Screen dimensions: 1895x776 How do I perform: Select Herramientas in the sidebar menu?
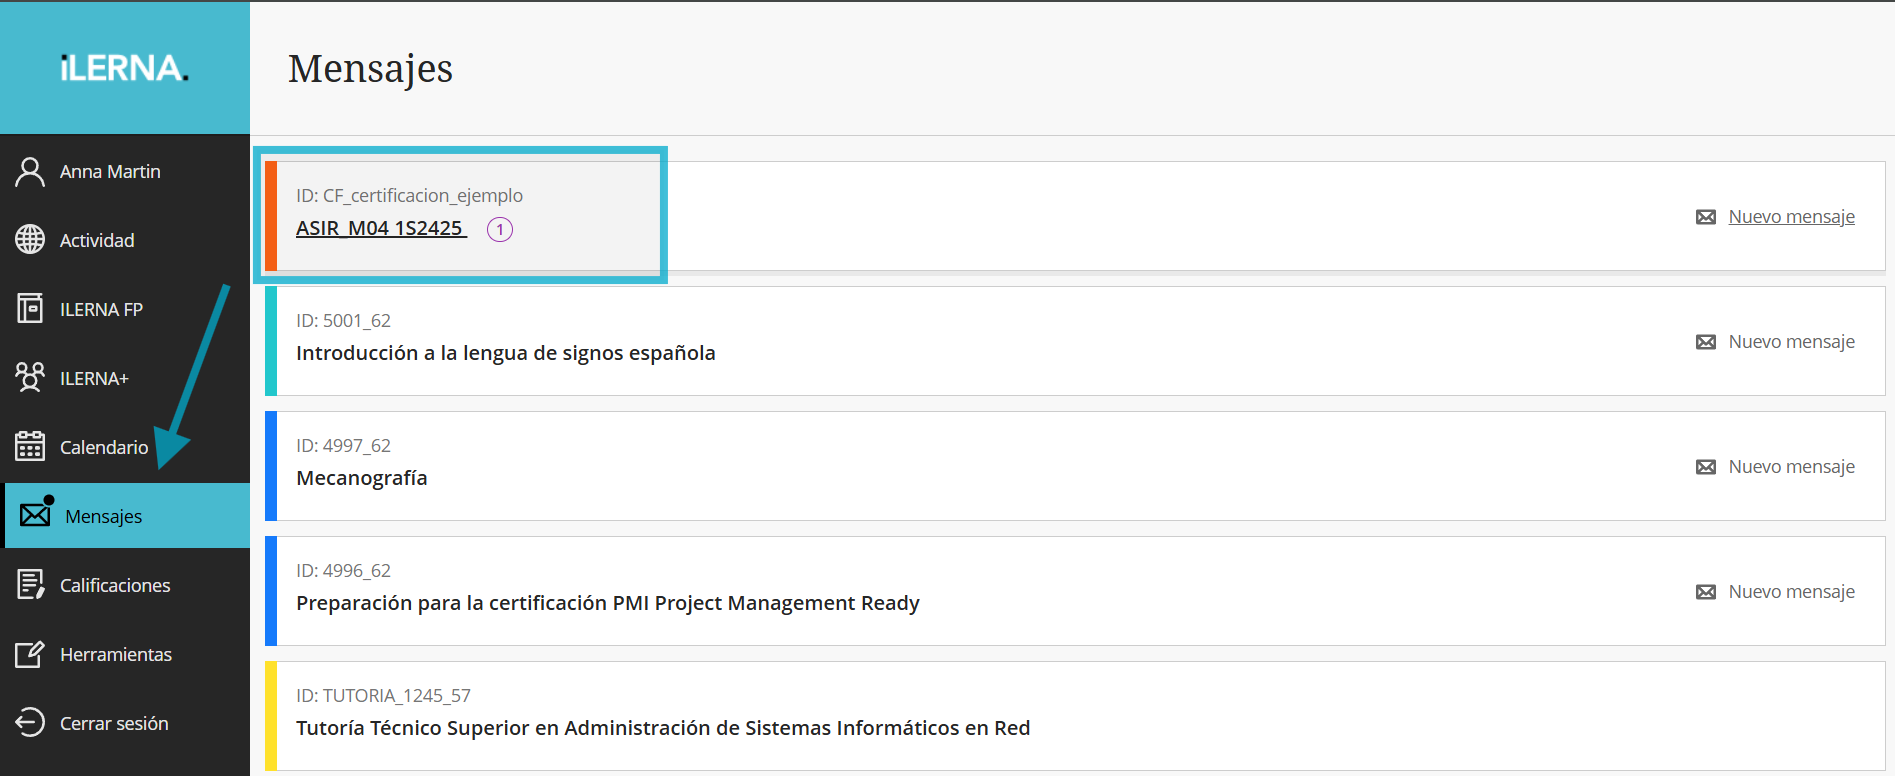[116, 654]
